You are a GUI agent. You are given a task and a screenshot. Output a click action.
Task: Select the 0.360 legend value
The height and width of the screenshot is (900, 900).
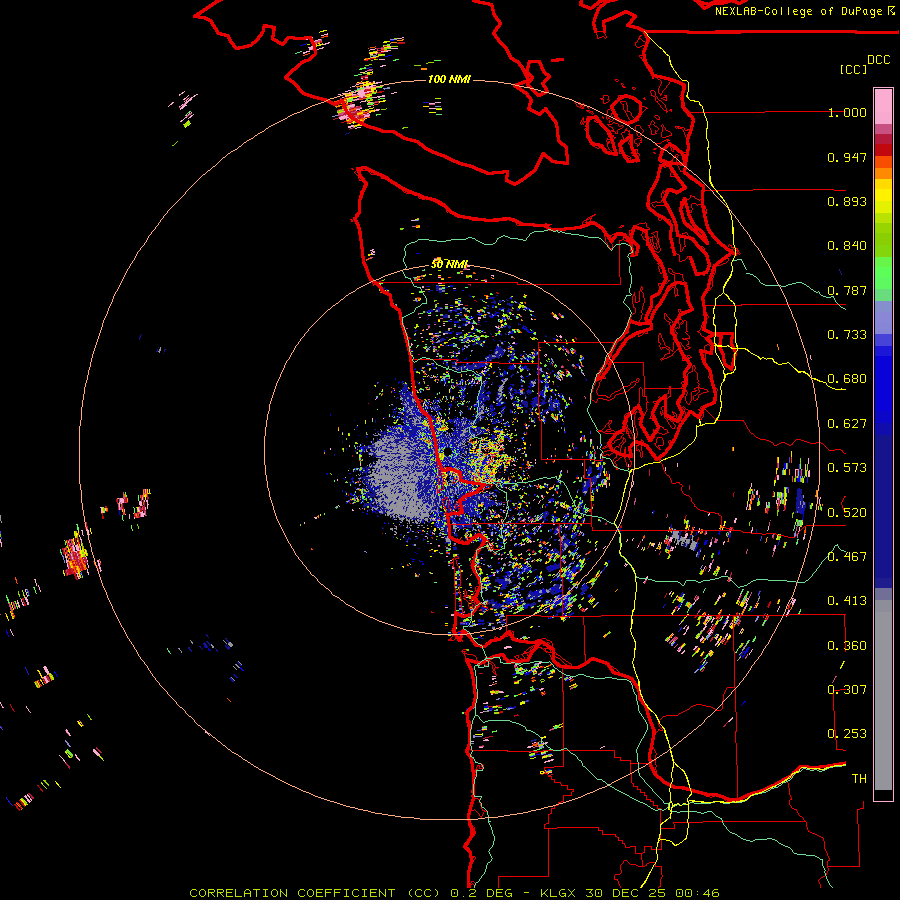[x=847, y=646]
